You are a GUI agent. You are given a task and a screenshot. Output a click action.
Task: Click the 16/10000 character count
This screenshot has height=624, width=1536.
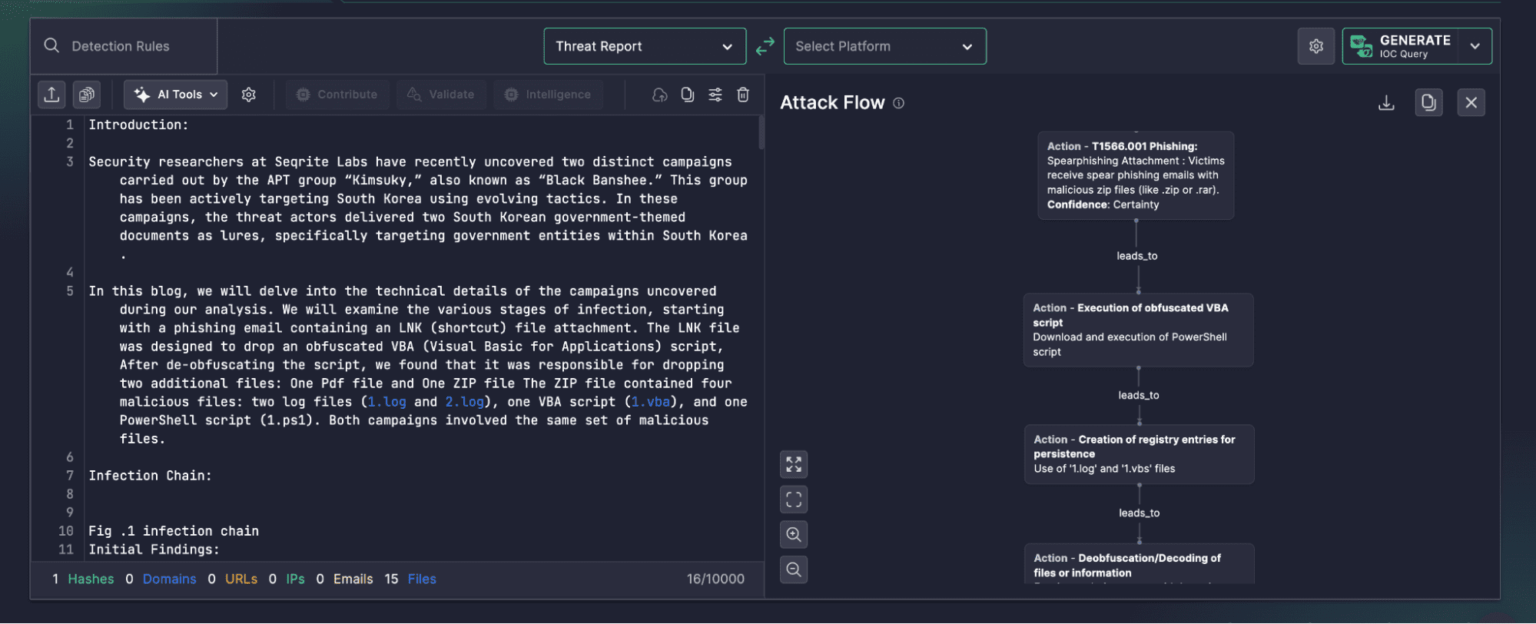coord(715,579)
